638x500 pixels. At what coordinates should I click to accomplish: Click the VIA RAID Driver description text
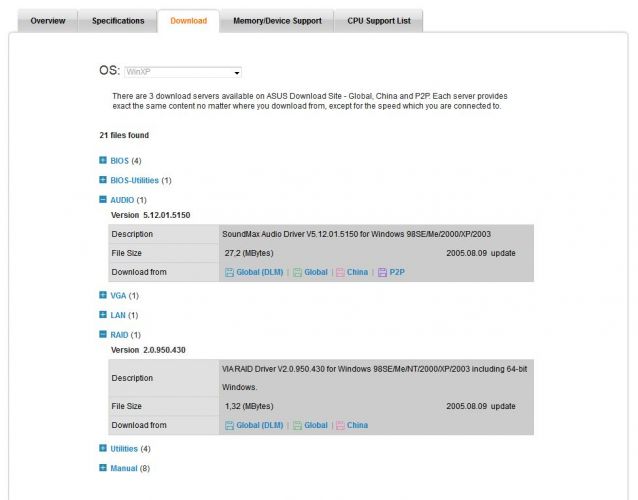coord(374,378)
